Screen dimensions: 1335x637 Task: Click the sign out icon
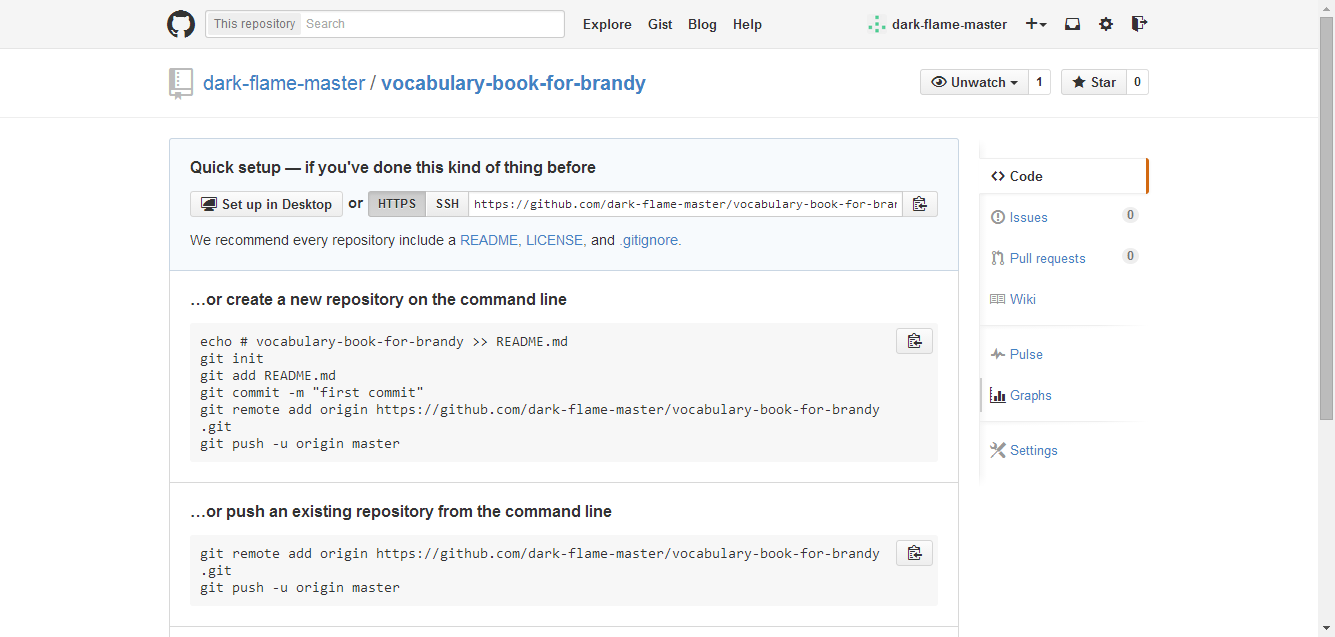(x=1139, y=24)
